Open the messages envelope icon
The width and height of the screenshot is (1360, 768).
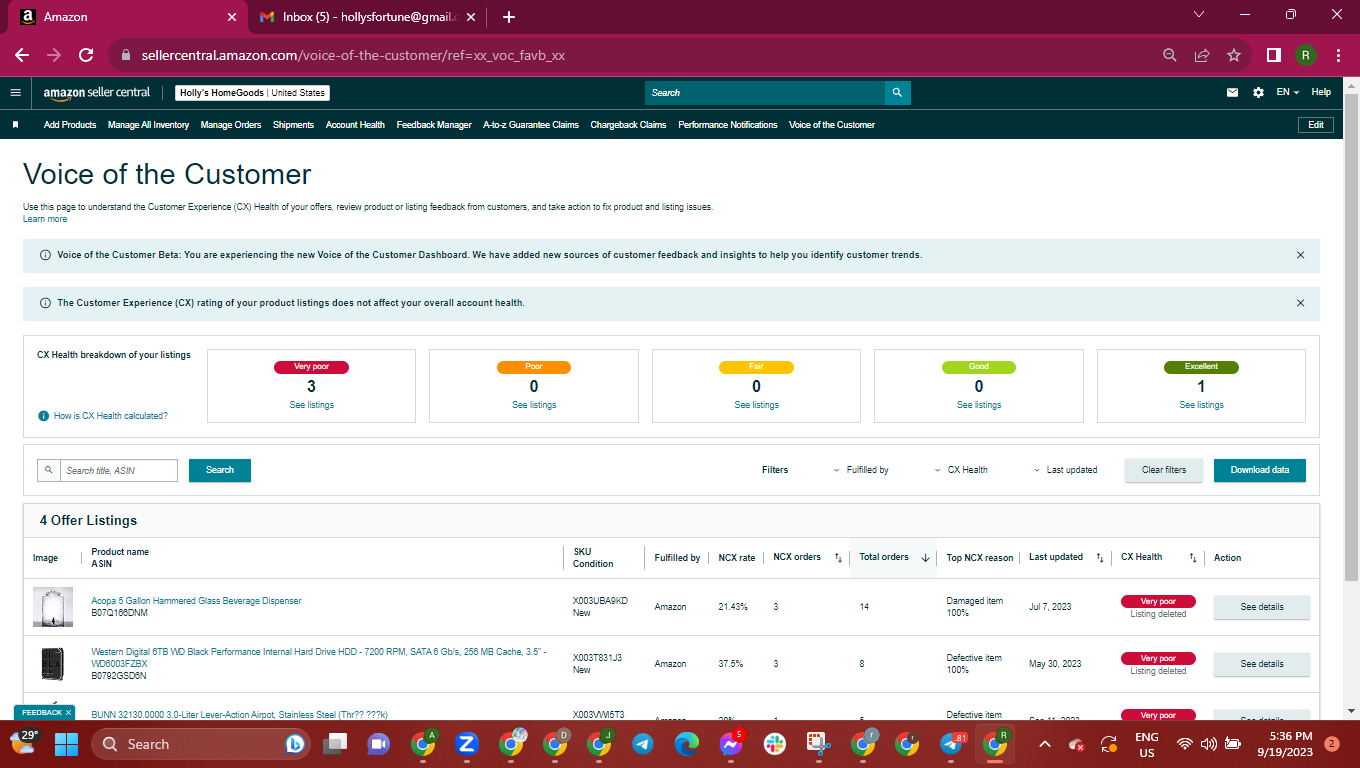pyautogui.click(x=1232, y=92)
